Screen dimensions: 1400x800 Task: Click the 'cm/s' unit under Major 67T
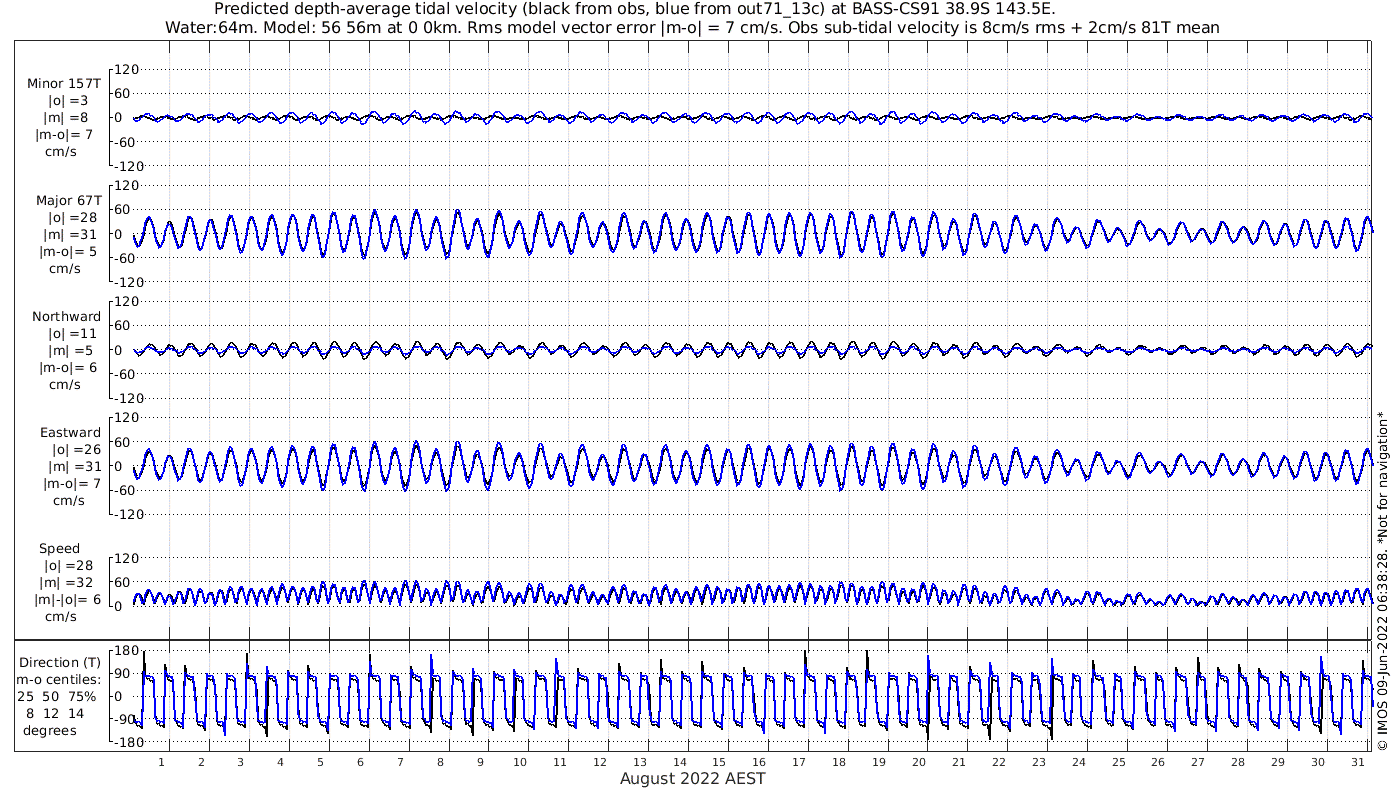point(66,269)
